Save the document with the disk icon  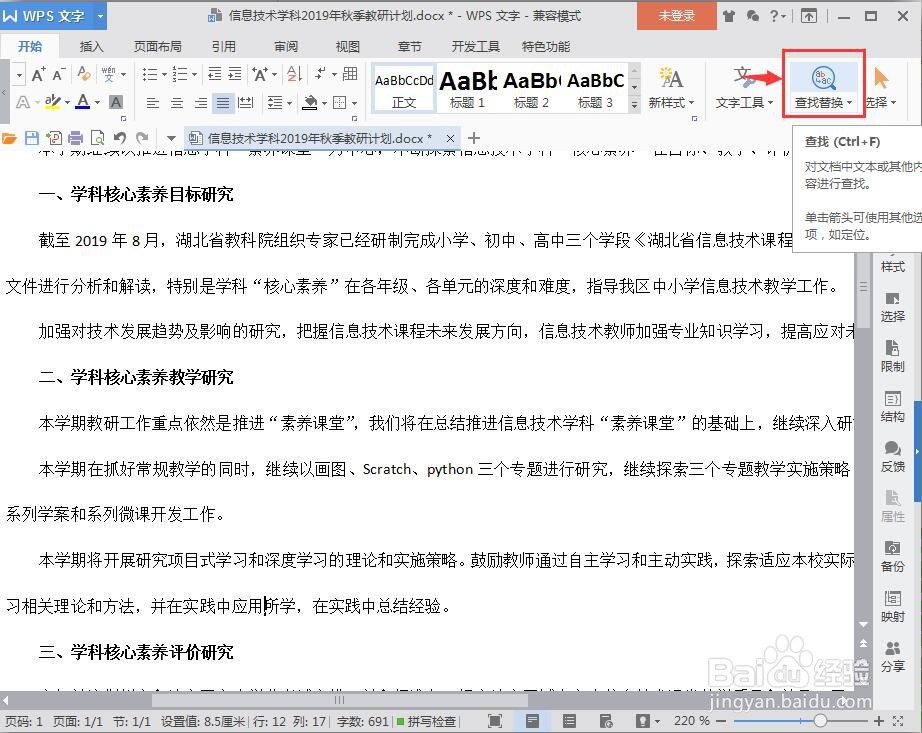(32, 138)
